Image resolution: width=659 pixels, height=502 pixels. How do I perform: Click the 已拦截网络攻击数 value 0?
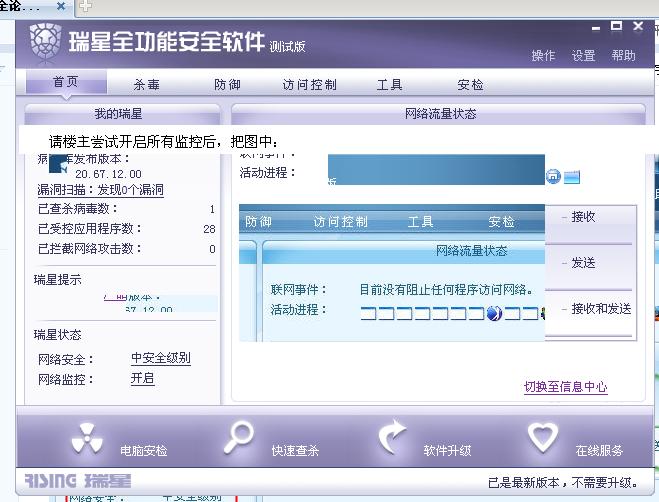click(x=212, y=249)
